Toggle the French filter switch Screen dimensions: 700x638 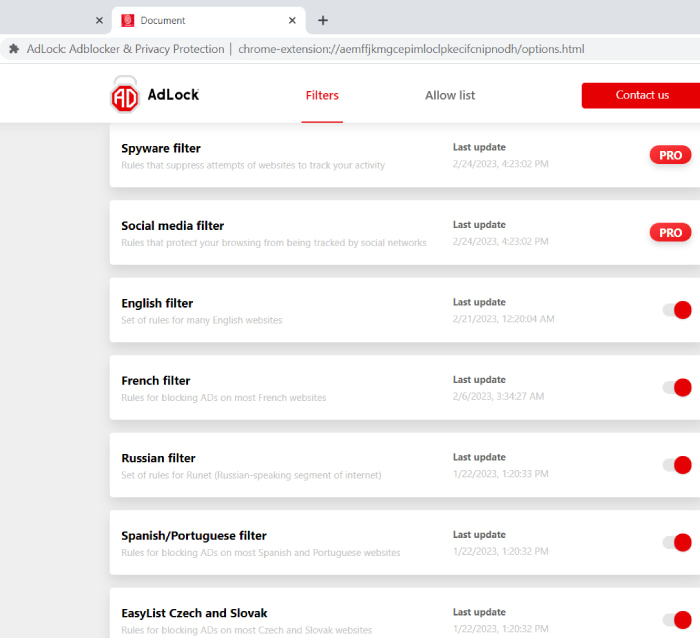coord(677,388)
